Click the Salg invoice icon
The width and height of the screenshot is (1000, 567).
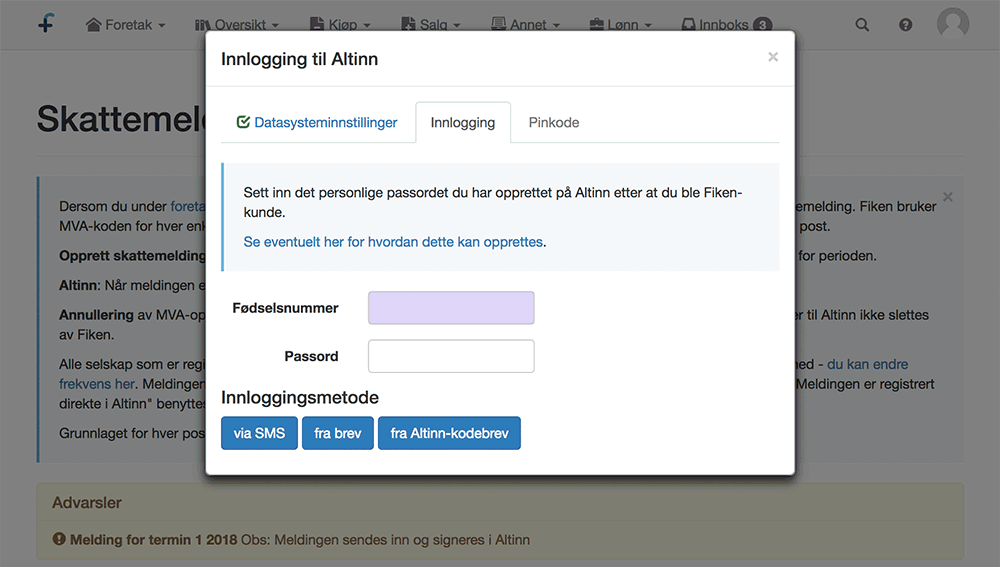tap(408, 24)
